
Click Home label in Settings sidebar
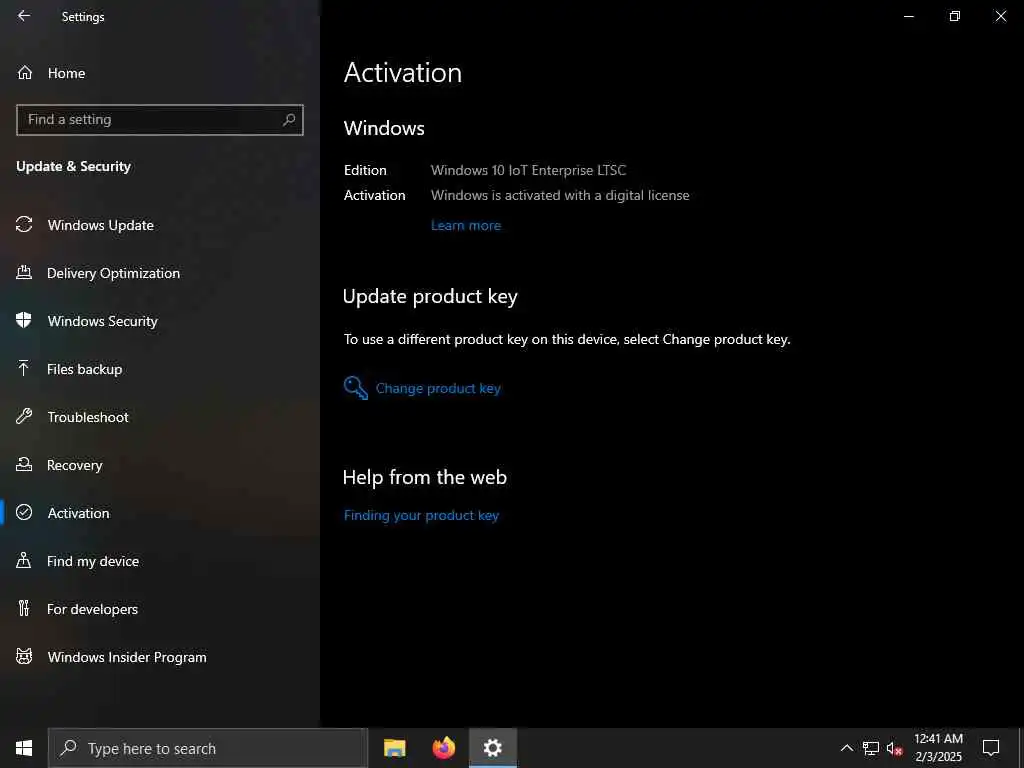pos(67,73)
